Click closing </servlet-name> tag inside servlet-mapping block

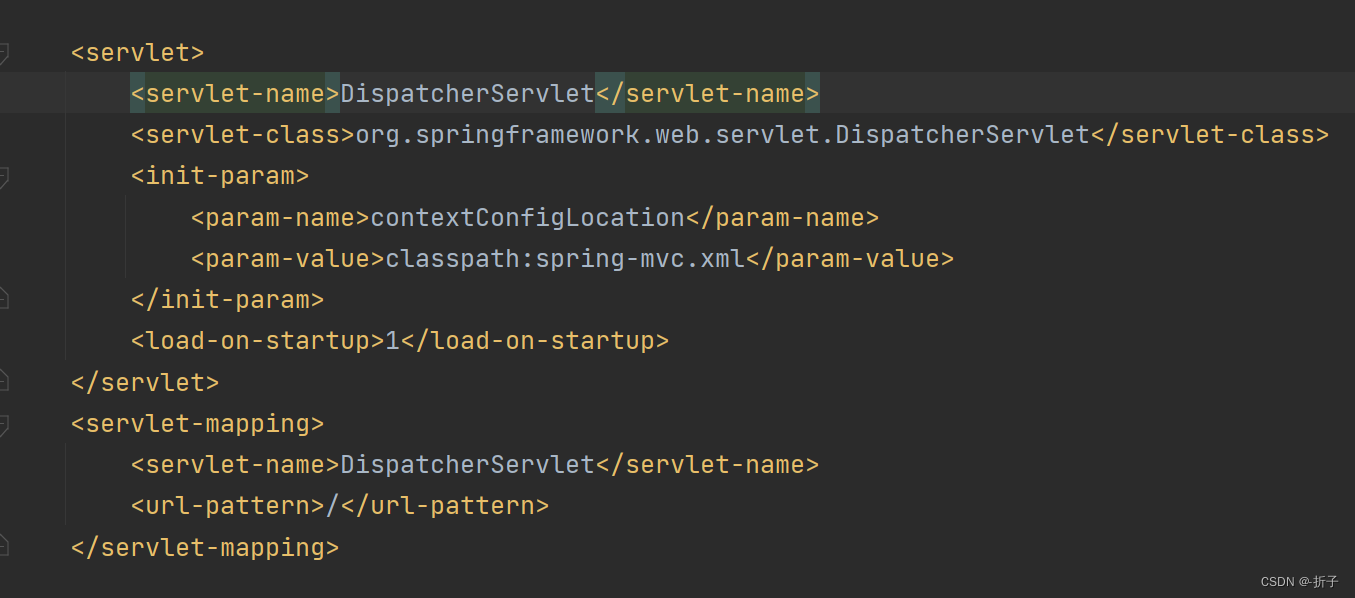(x=707, y=464)
